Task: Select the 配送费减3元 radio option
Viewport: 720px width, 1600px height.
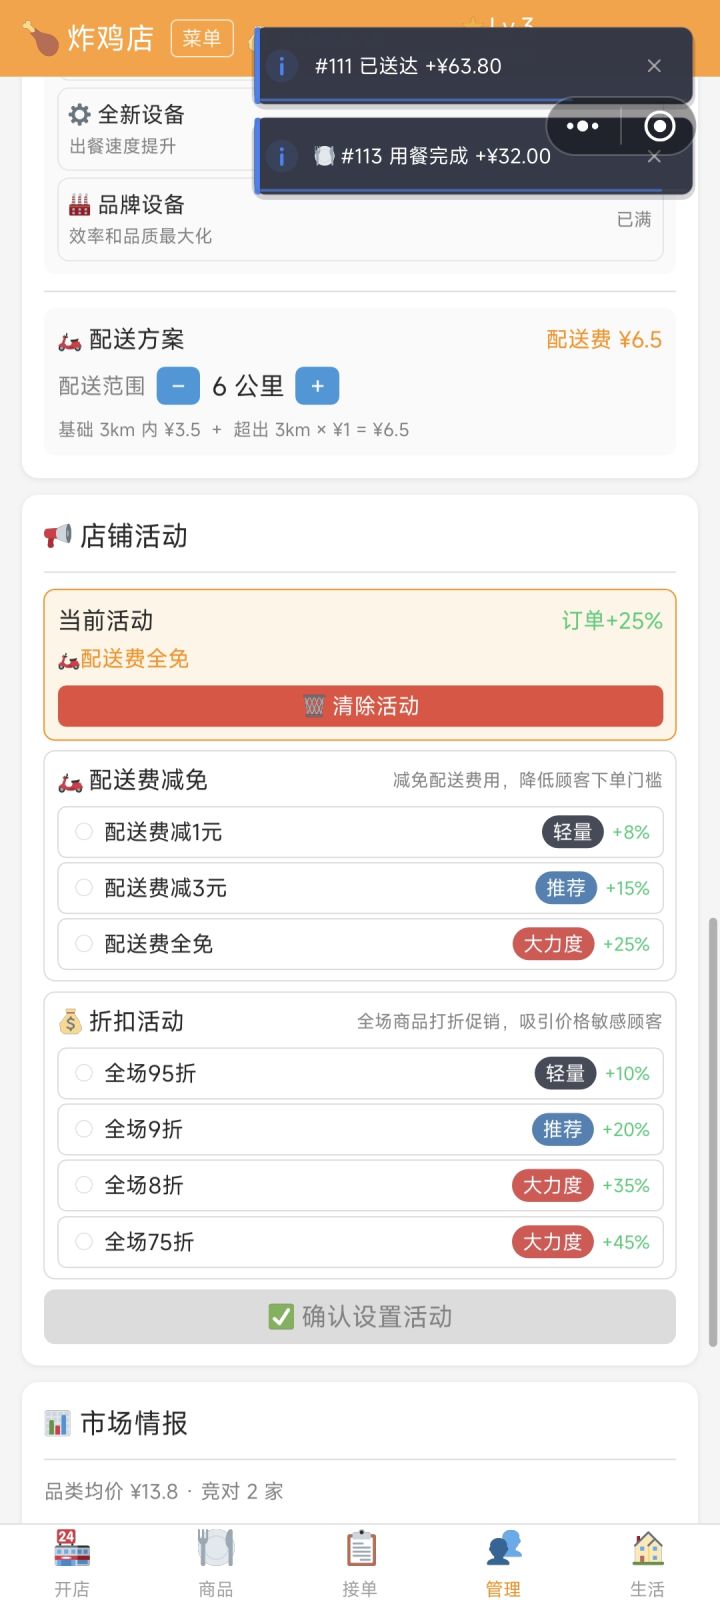Action: pyautogui.click(x=84, y=888)
